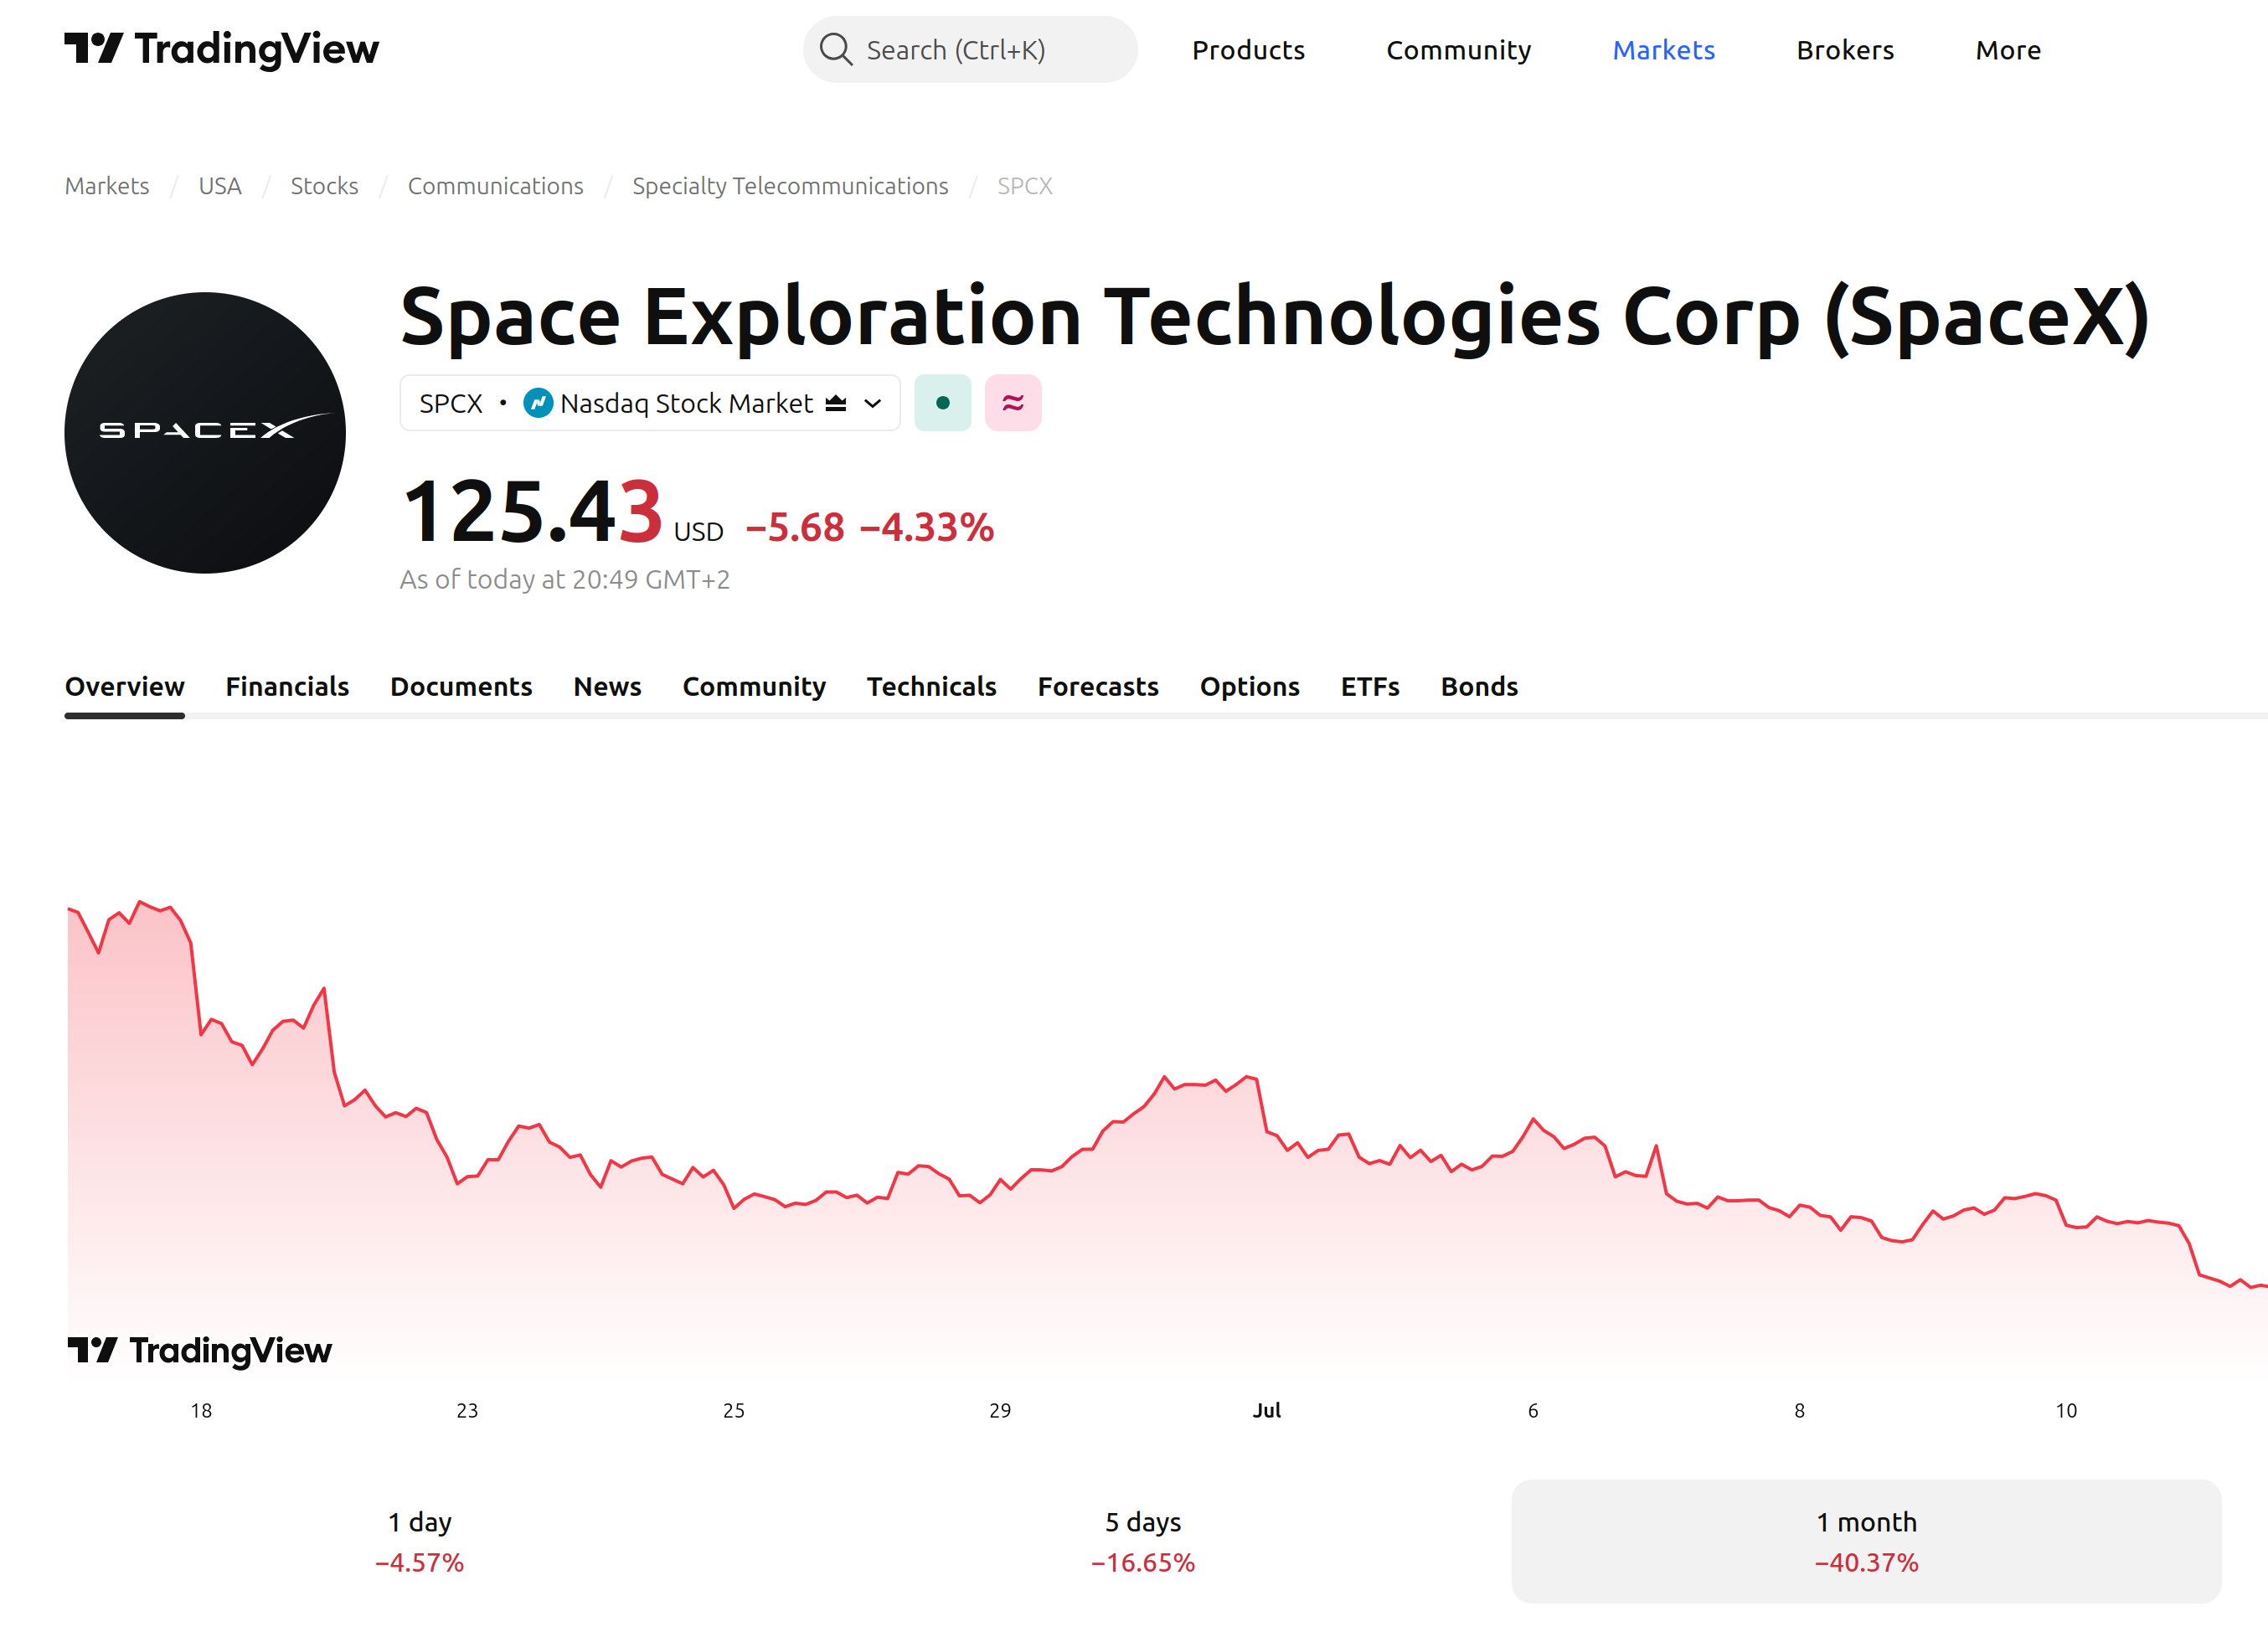Click the SpaceX company logo
Viewport: 2268px width, 1637px height.
[x=205, y=432]
